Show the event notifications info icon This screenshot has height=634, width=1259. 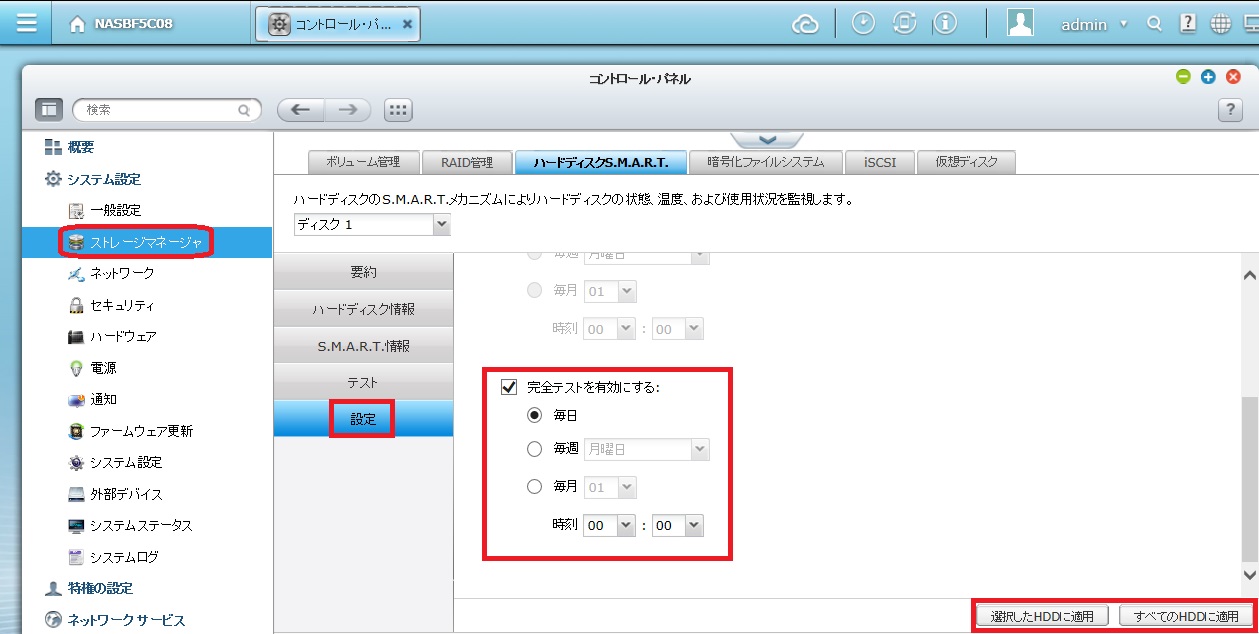pos(945,24)
